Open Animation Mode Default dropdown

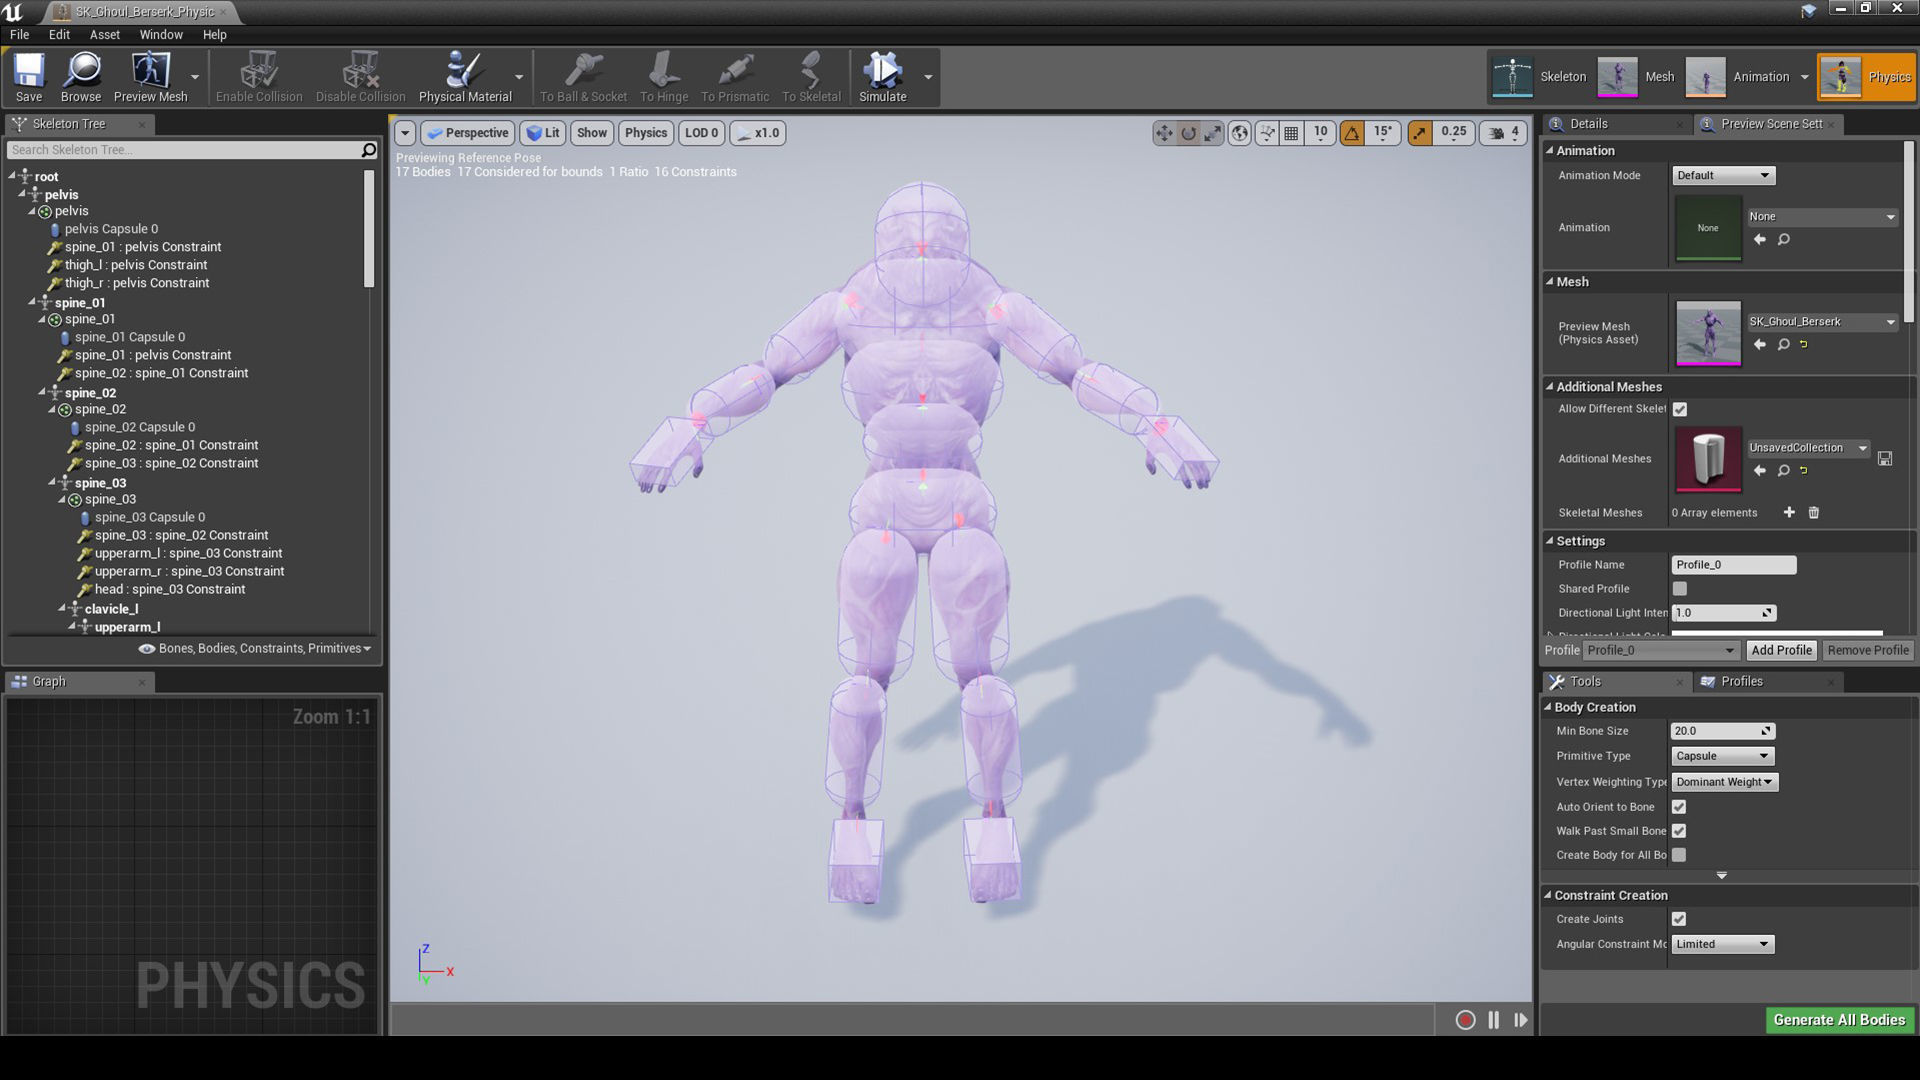point(1722,175)
